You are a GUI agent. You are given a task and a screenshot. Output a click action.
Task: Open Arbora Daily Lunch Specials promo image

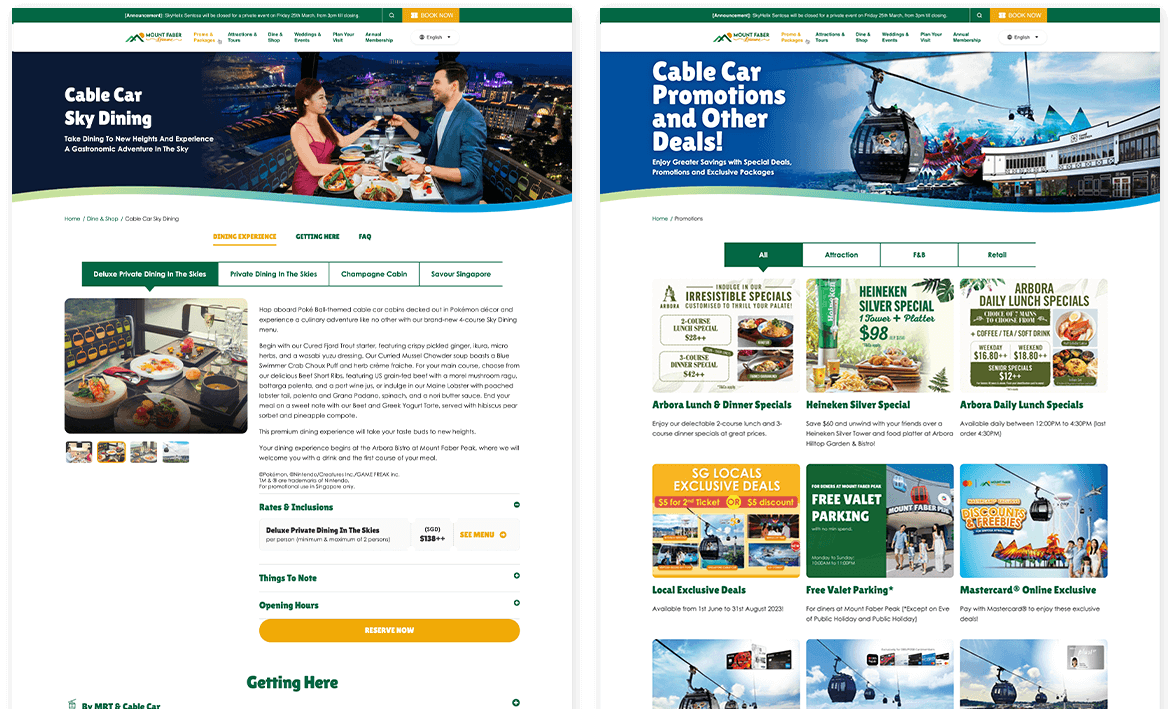[x=1034, y=335]
